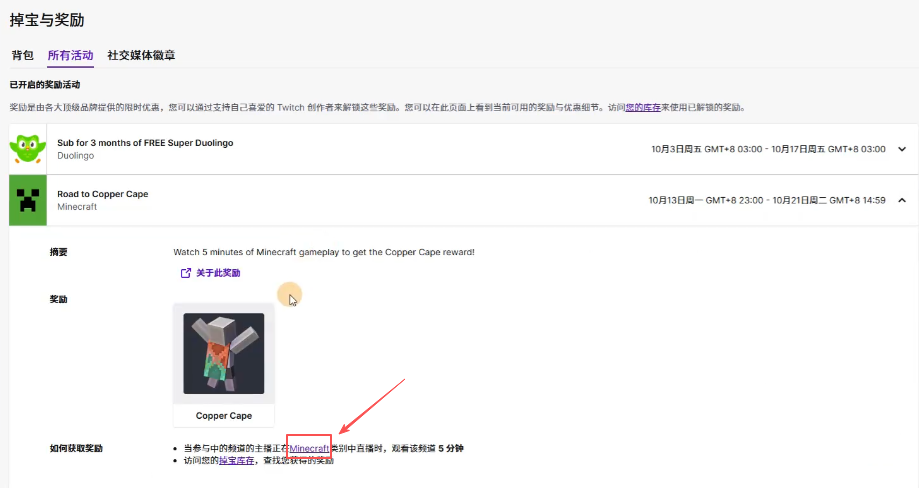Image resolution: width=919 pixels, height=488 pixels.
Task: Open the Copper Cape reward image
Action: coord(224,354)
